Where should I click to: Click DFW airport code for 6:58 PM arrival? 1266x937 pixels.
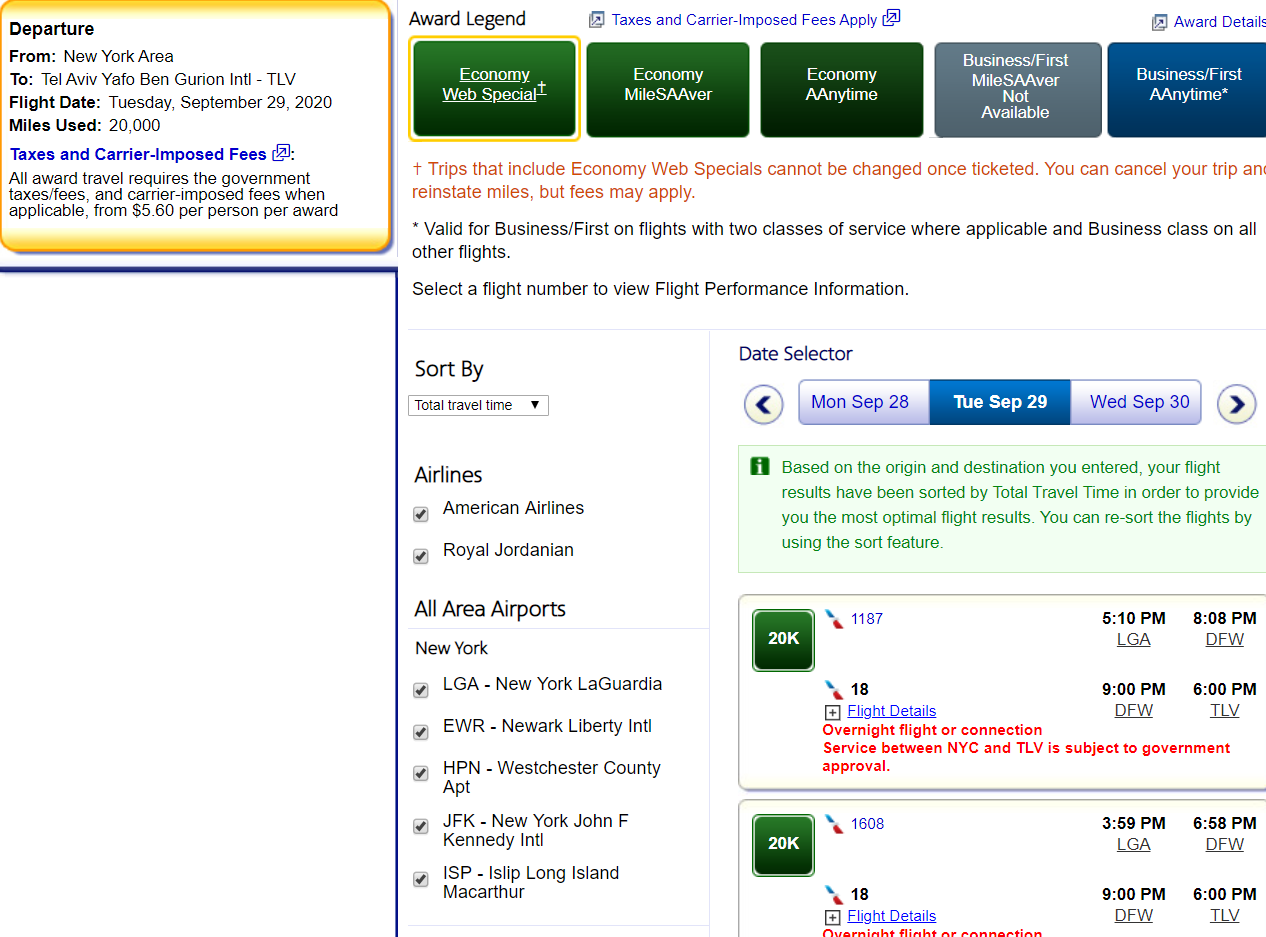[1225, 845]
